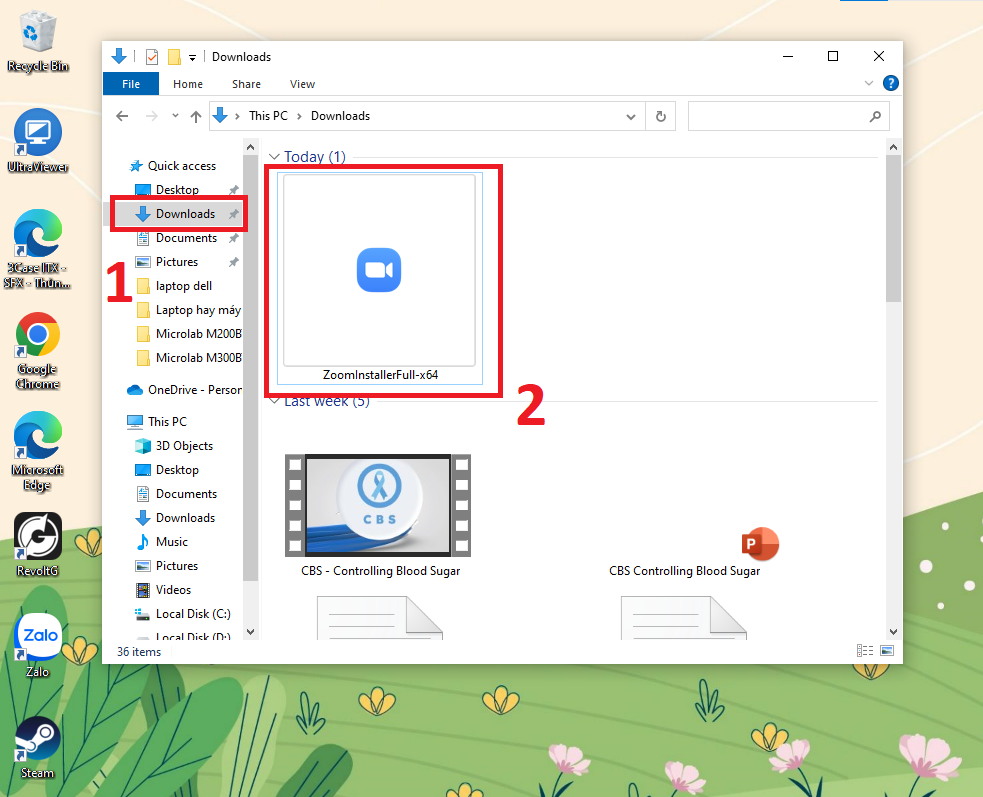
Task: Select Pictures under This PC
Action: (x=177, y=566)
